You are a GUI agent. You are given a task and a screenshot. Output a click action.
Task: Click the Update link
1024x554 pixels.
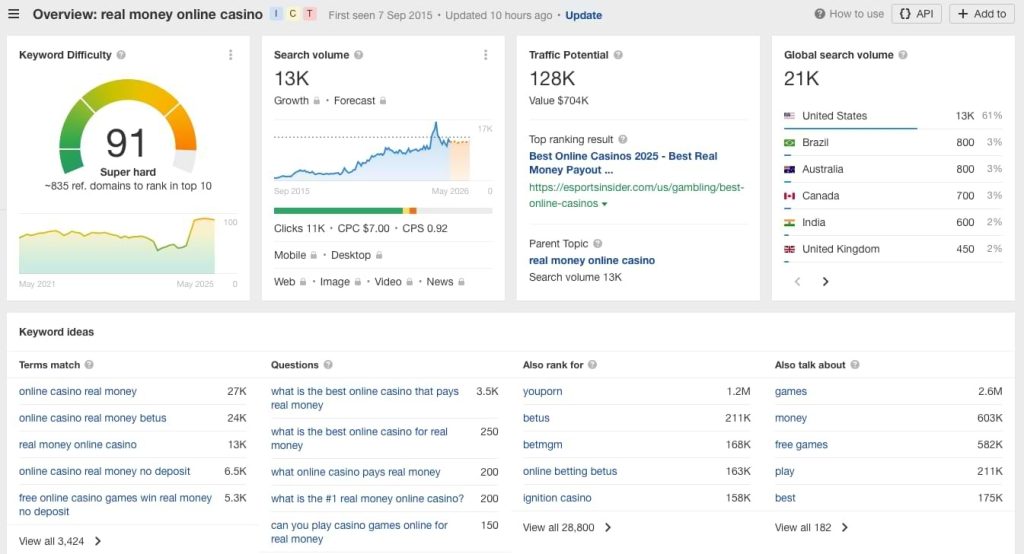[x=583, y=16]
